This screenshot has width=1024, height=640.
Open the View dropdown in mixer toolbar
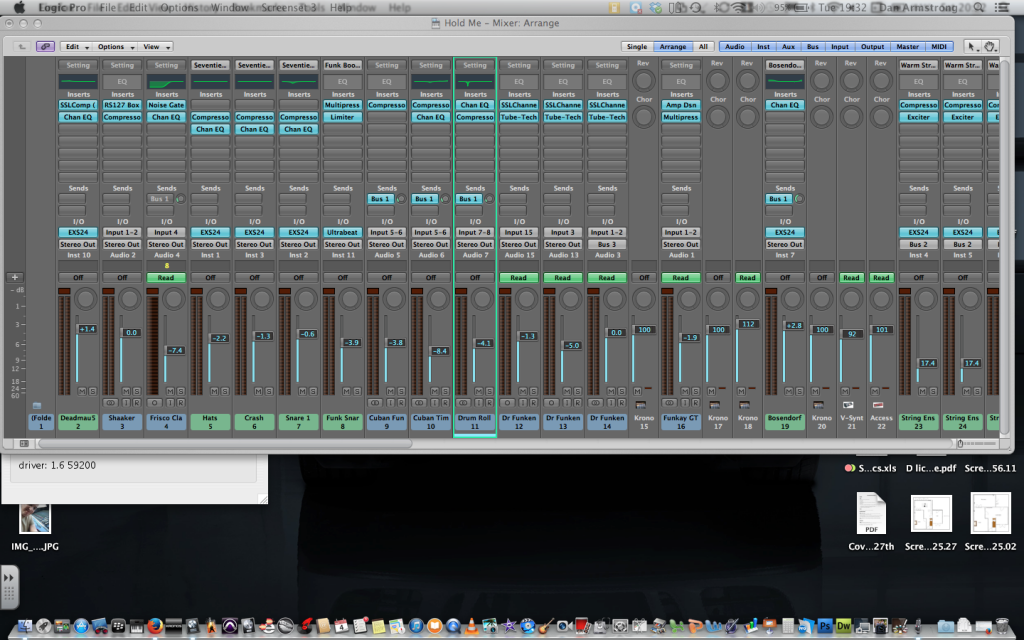pos(156,46)
